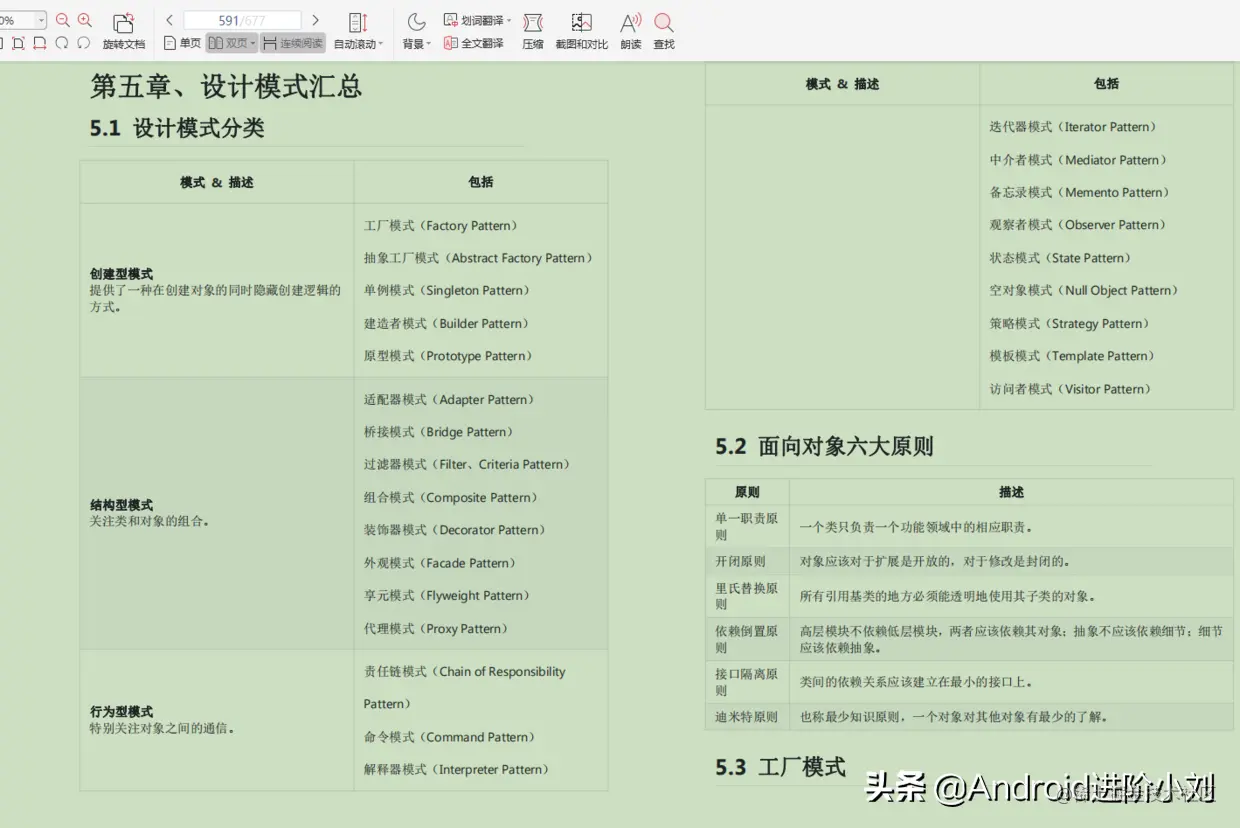Click chapter title 第五章、设计模式汇总

[x=226, y=86]
